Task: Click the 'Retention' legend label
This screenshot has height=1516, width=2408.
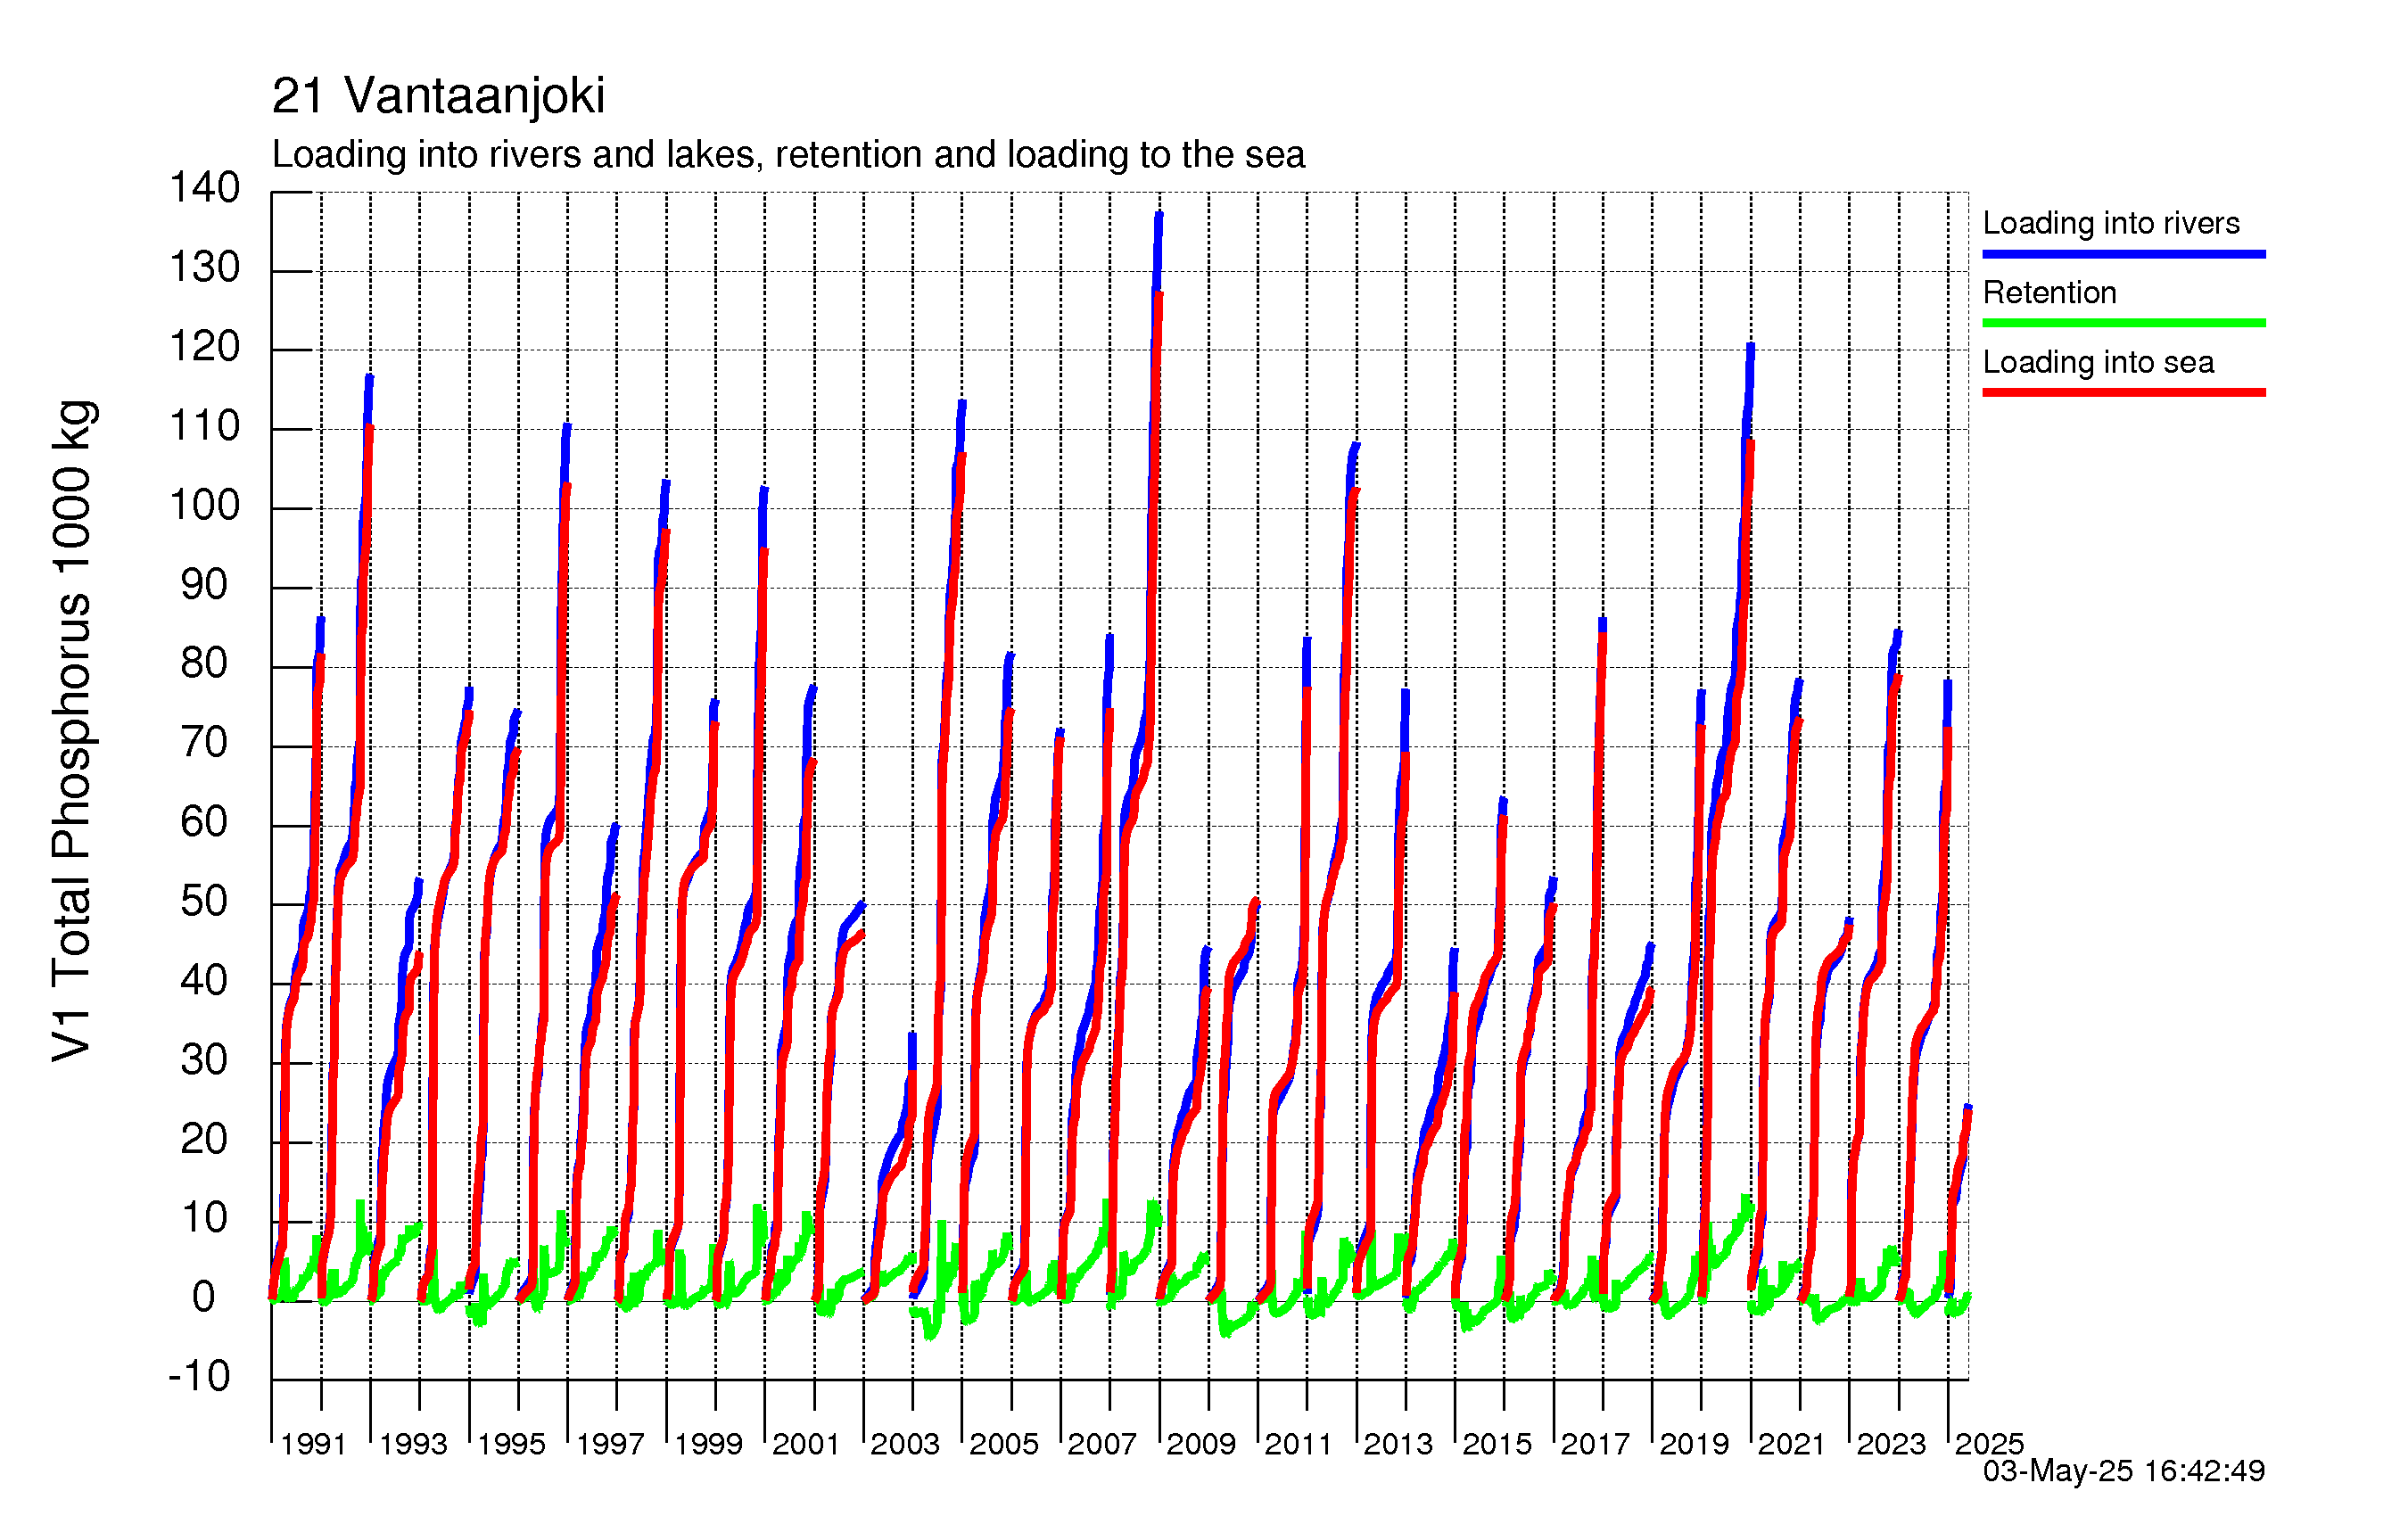Action: [2050, 292]
